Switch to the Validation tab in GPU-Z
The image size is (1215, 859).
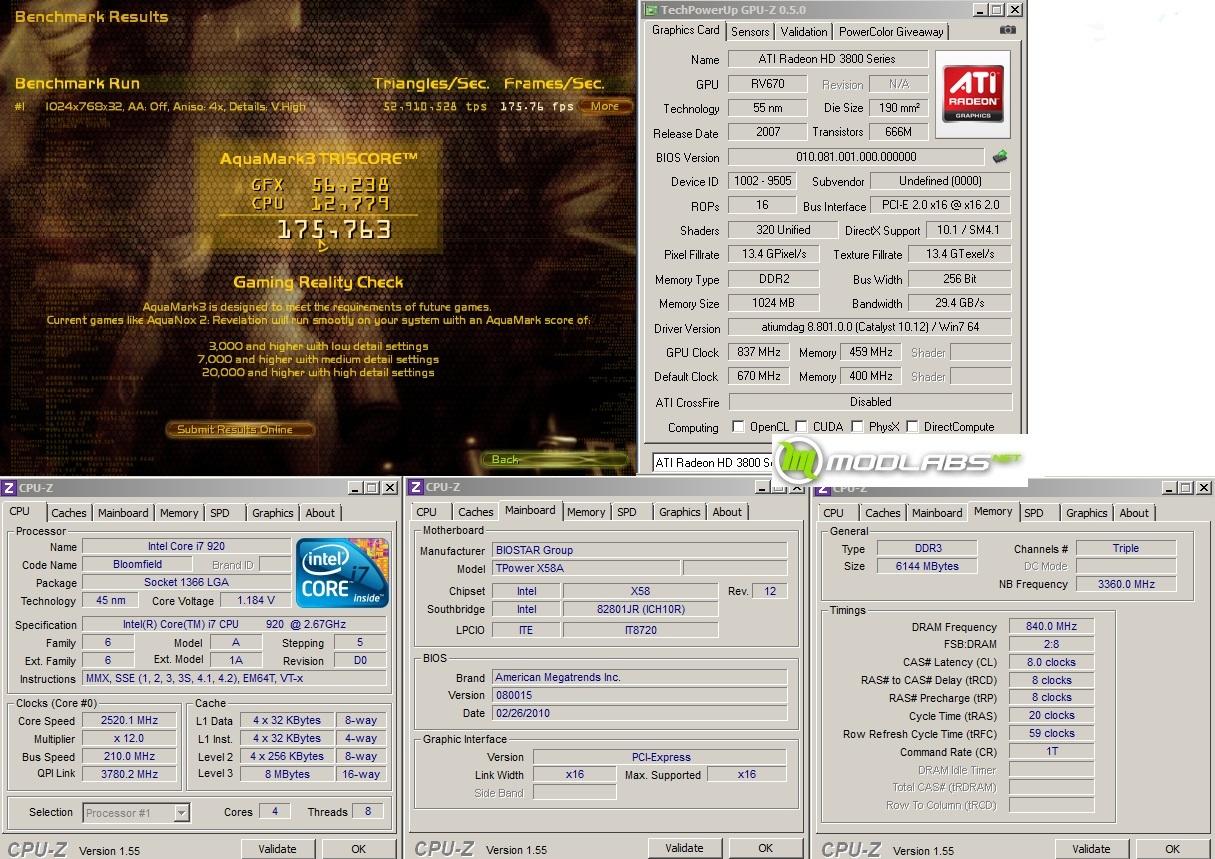[804, 31]
